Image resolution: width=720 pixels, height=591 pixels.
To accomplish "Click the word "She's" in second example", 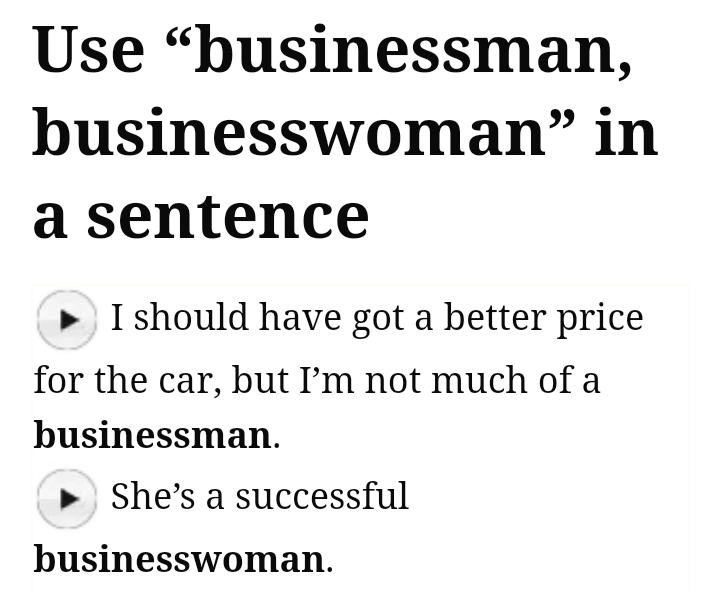I will click(152, 496).
